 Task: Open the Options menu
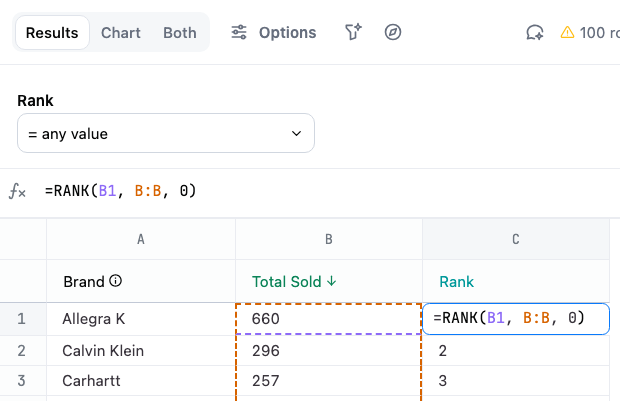click(x=274, y=33)
